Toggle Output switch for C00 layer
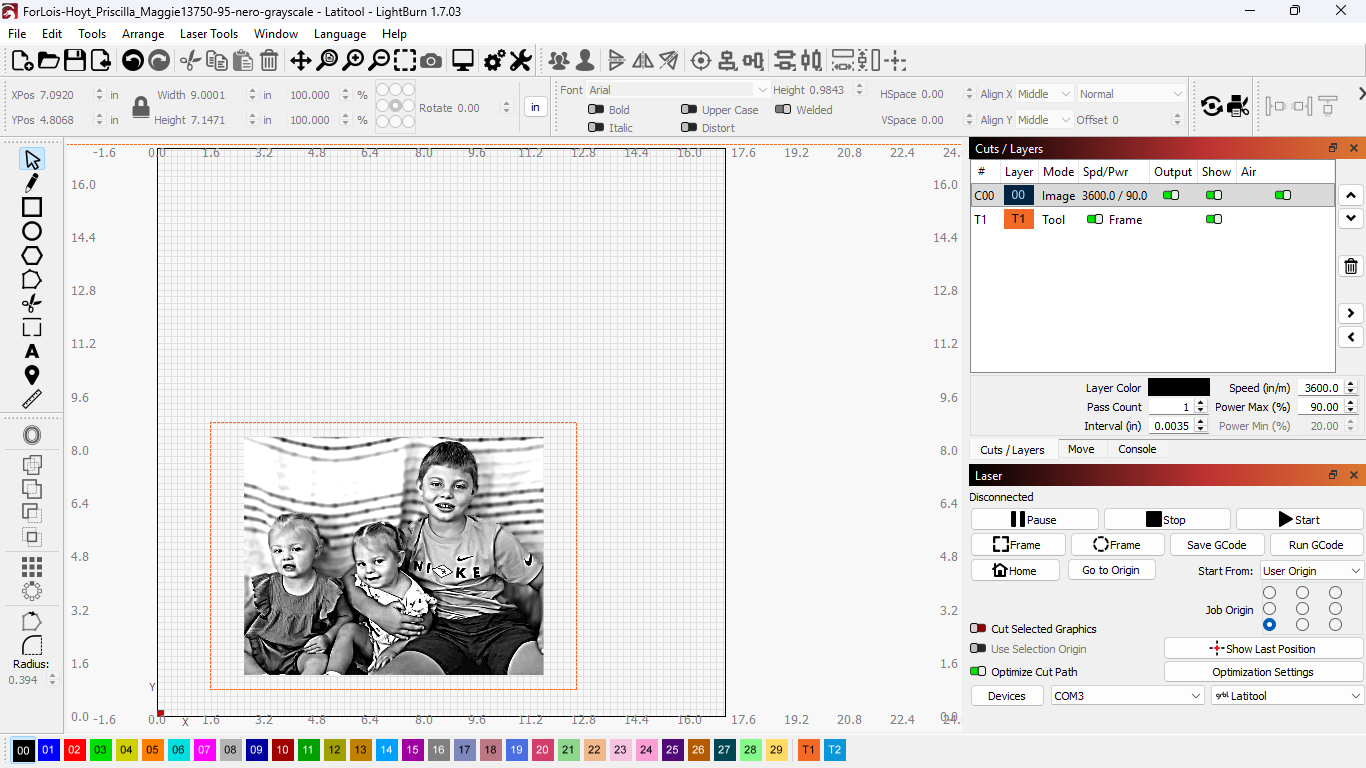The height and width of the screenshot is (768, 1366). [x=1170, y=196]
